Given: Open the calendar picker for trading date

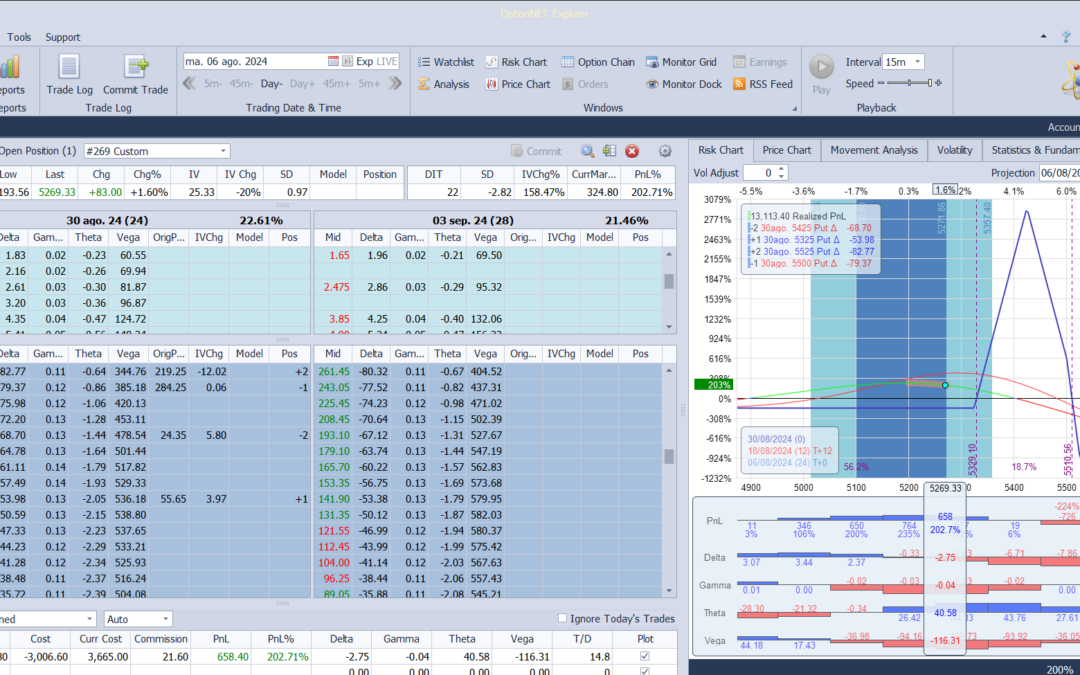Looking at the screenshot, I should 333,61.
